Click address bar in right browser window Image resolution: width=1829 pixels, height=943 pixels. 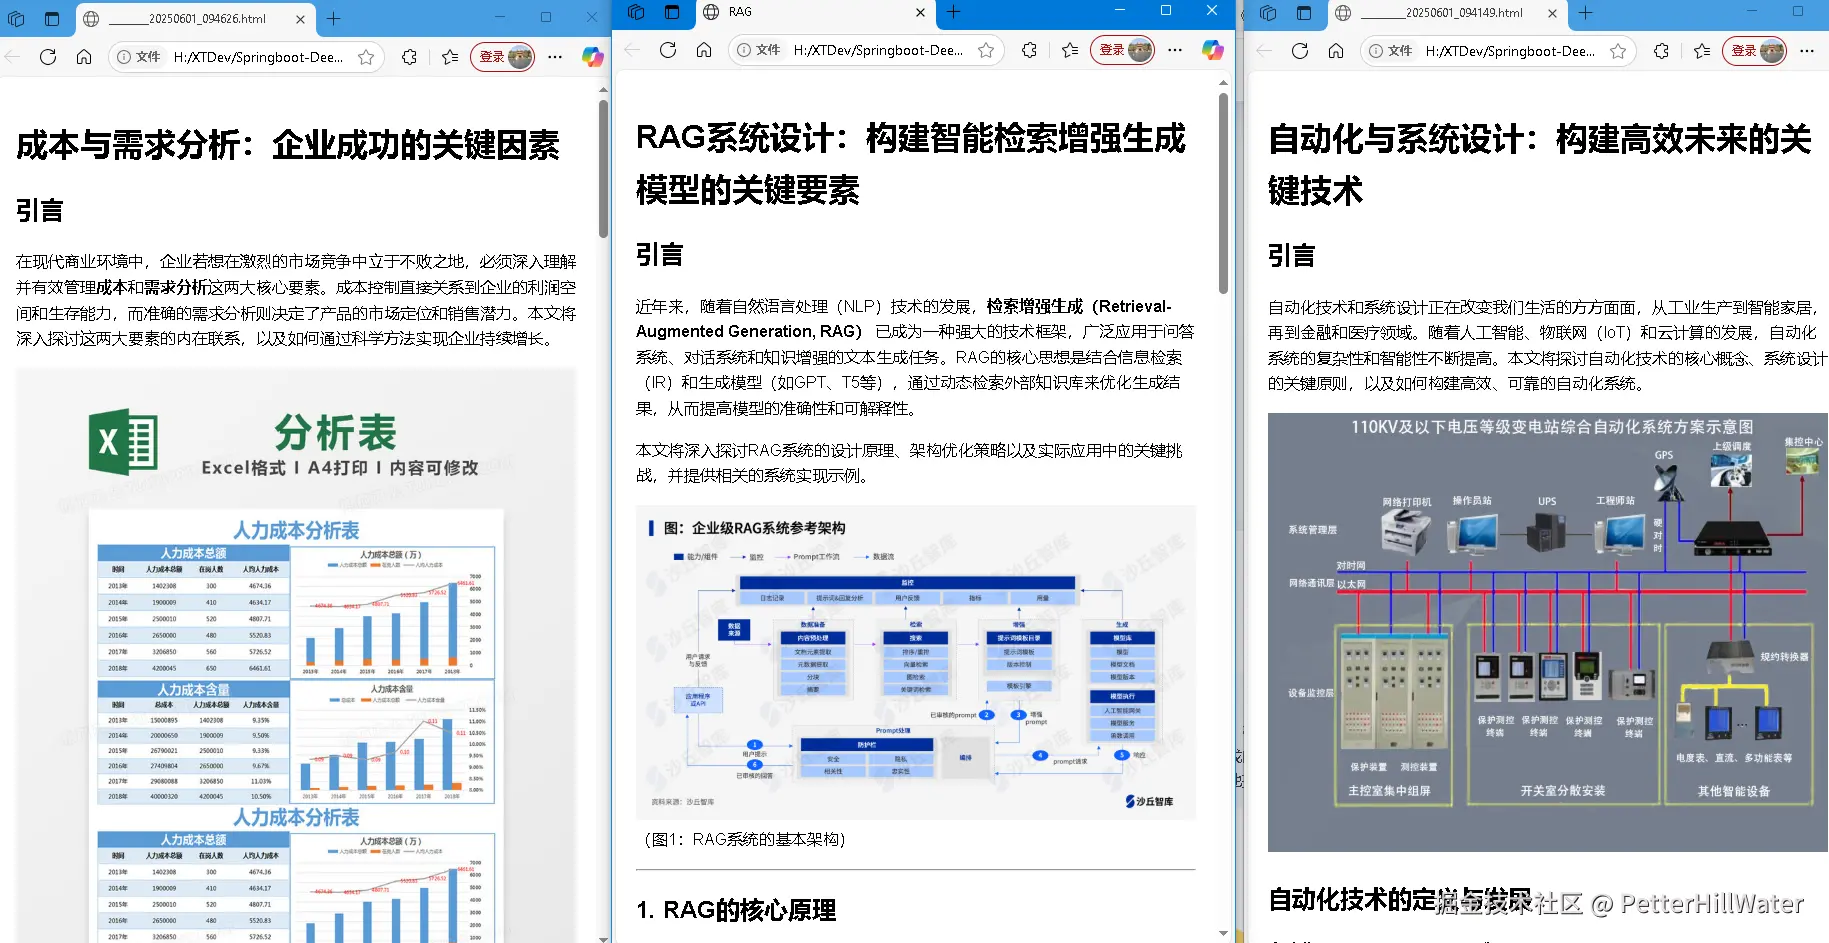tap(1498, 51)
